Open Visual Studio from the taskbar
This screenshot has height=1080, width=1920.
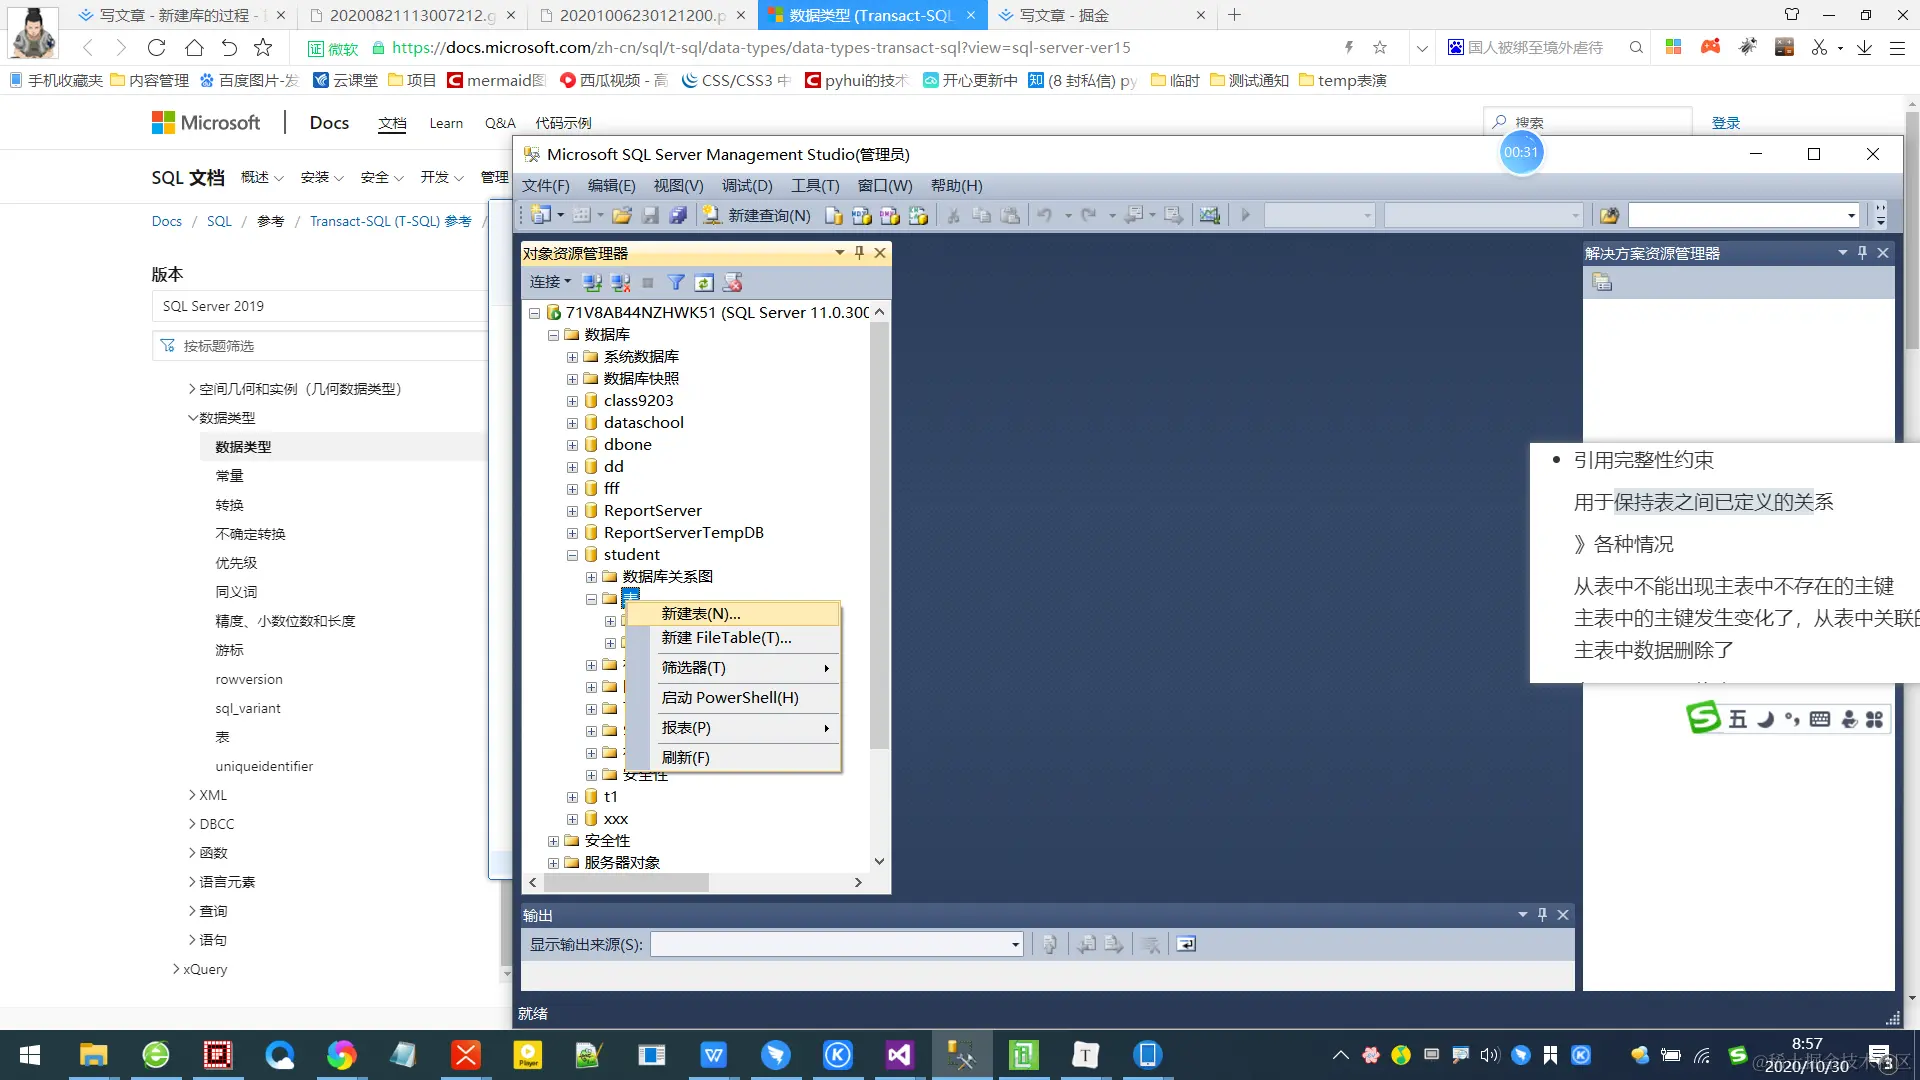[x=899, y=1055]
